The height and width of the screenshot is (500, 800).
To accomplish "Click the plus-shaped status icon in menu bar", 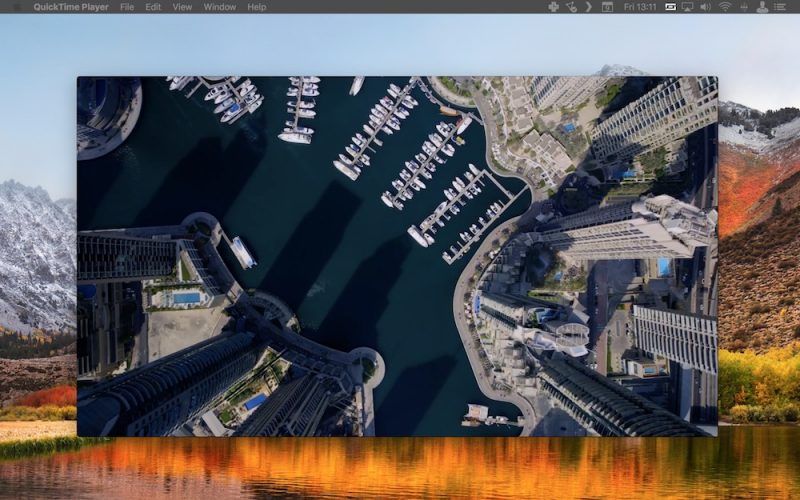I will tap(554, 7).
